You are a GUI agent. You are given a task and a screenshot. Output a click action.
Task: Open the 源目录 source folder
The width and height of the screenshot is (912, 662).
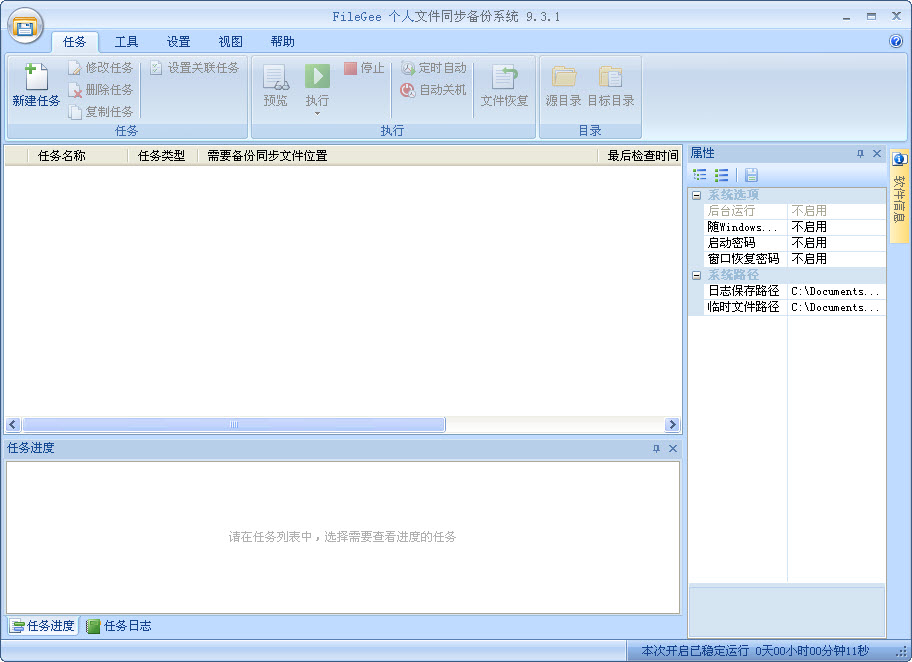564,86
